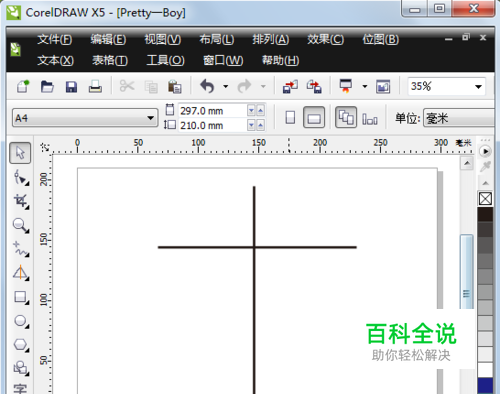Expand the undo history dropdown arrow
This screenshot has width=500, height=394.
[x=226, y=87]
